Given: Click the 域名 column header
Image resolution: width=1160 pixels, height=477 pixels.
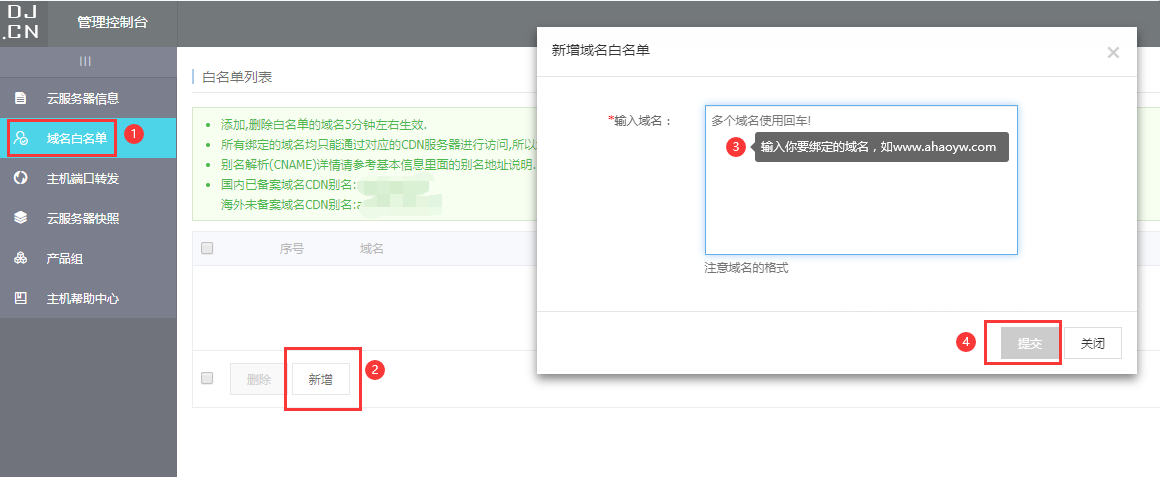Looking at the screenshot, I should pos(371,249).
